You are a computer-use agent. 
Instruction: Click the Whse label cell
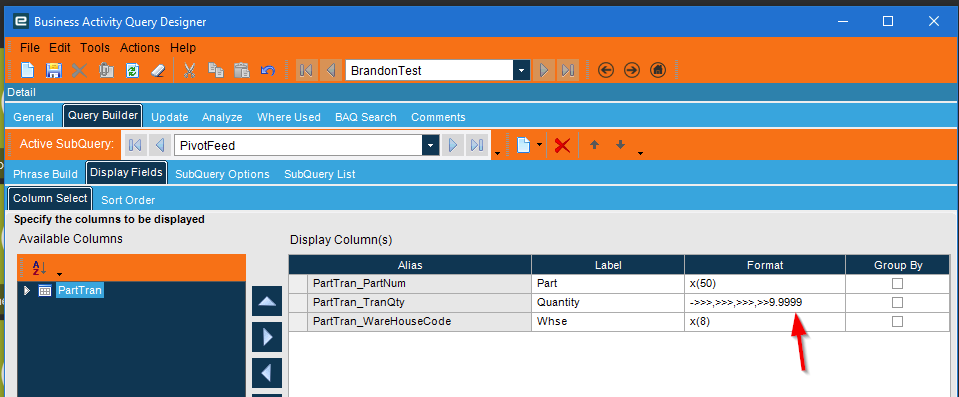[608, 321]
